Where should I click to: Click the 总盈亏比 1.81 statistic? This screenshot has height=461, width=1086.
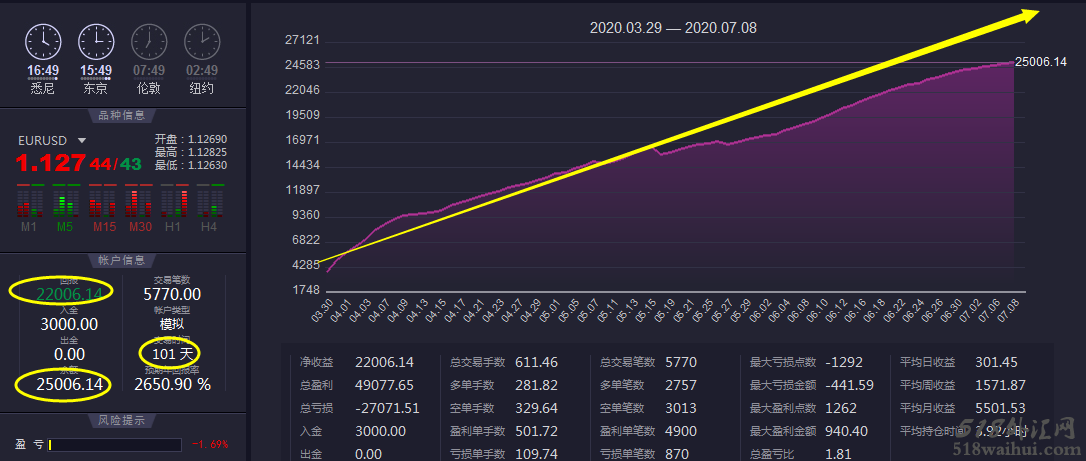click(x=799, y=454)
